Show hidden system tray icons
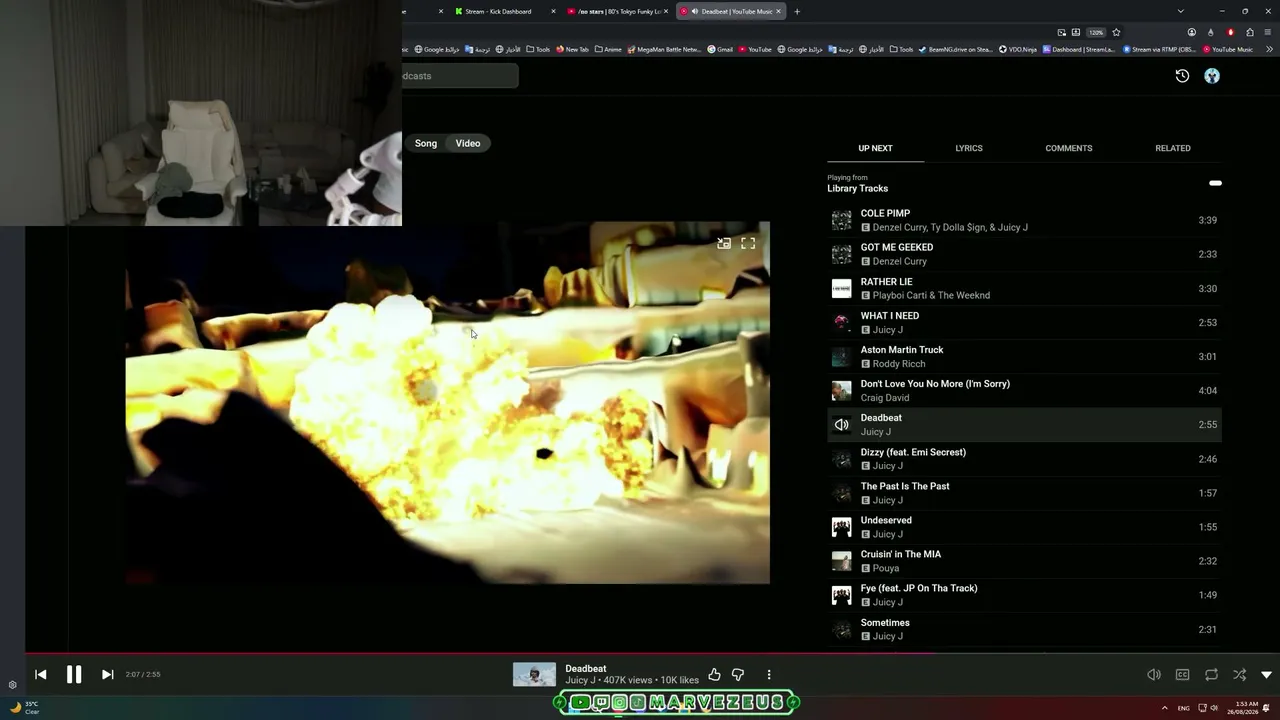Screen dimensions: 1280x720 (x=1164, y=707)
